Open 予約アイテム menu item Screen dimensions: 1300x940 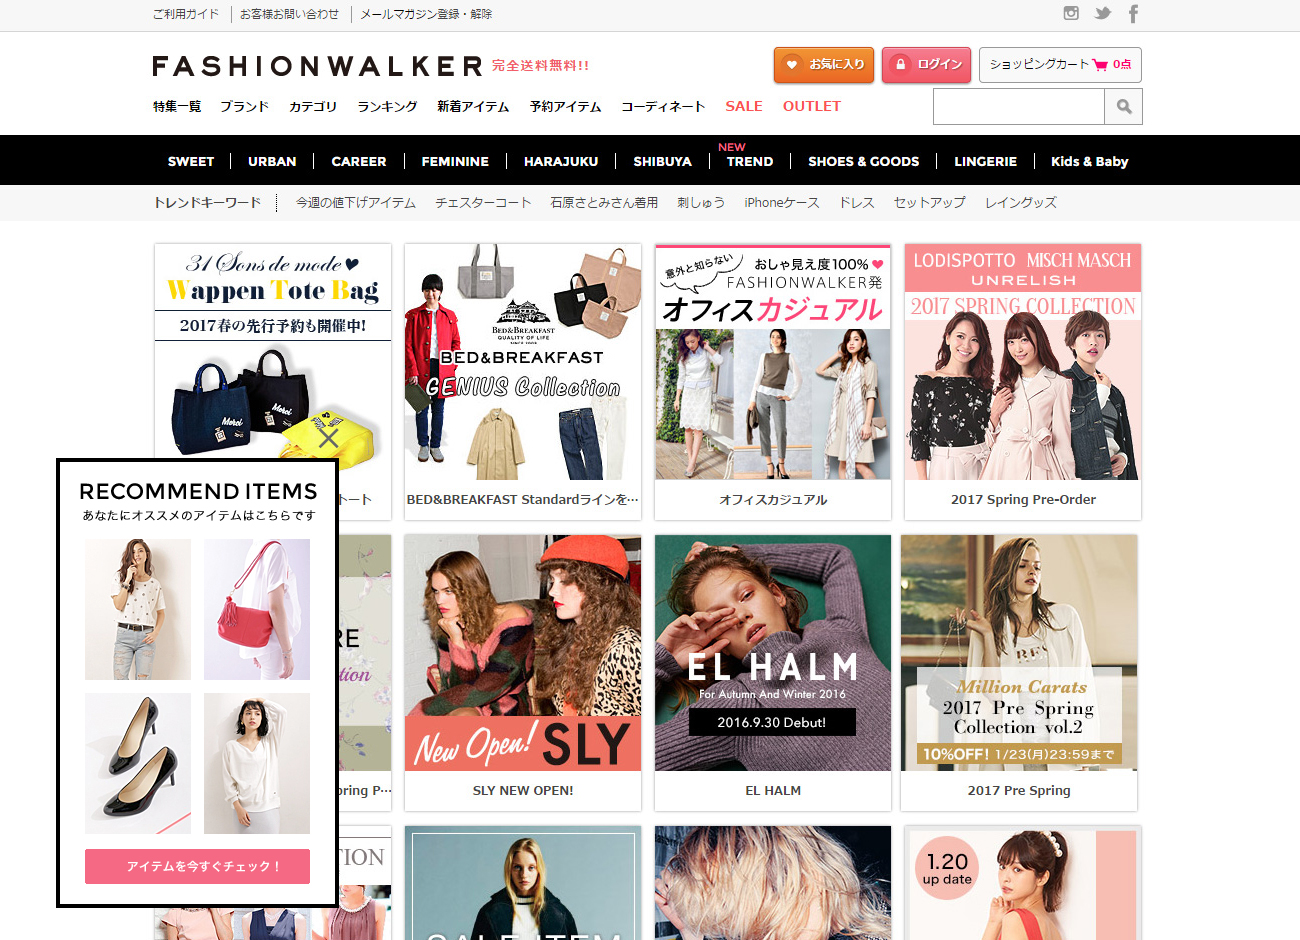566,106
